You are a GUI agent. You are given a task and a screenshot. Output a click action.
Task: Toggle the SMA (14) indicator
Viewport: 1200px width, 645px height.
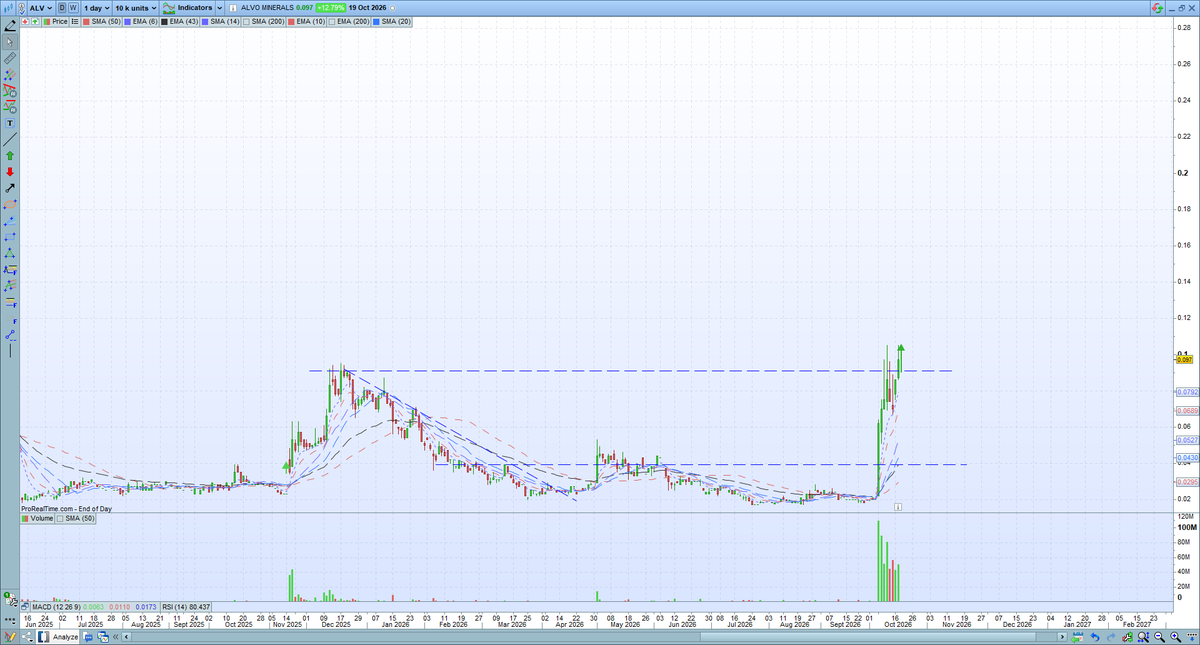pyautogui.click(x=220, y=21)
